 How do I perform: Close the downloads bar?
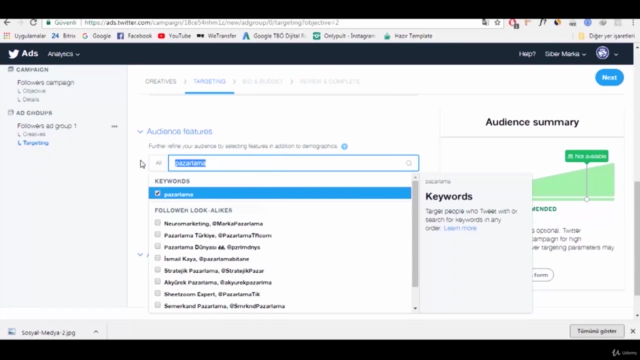(x=633, y=331)
